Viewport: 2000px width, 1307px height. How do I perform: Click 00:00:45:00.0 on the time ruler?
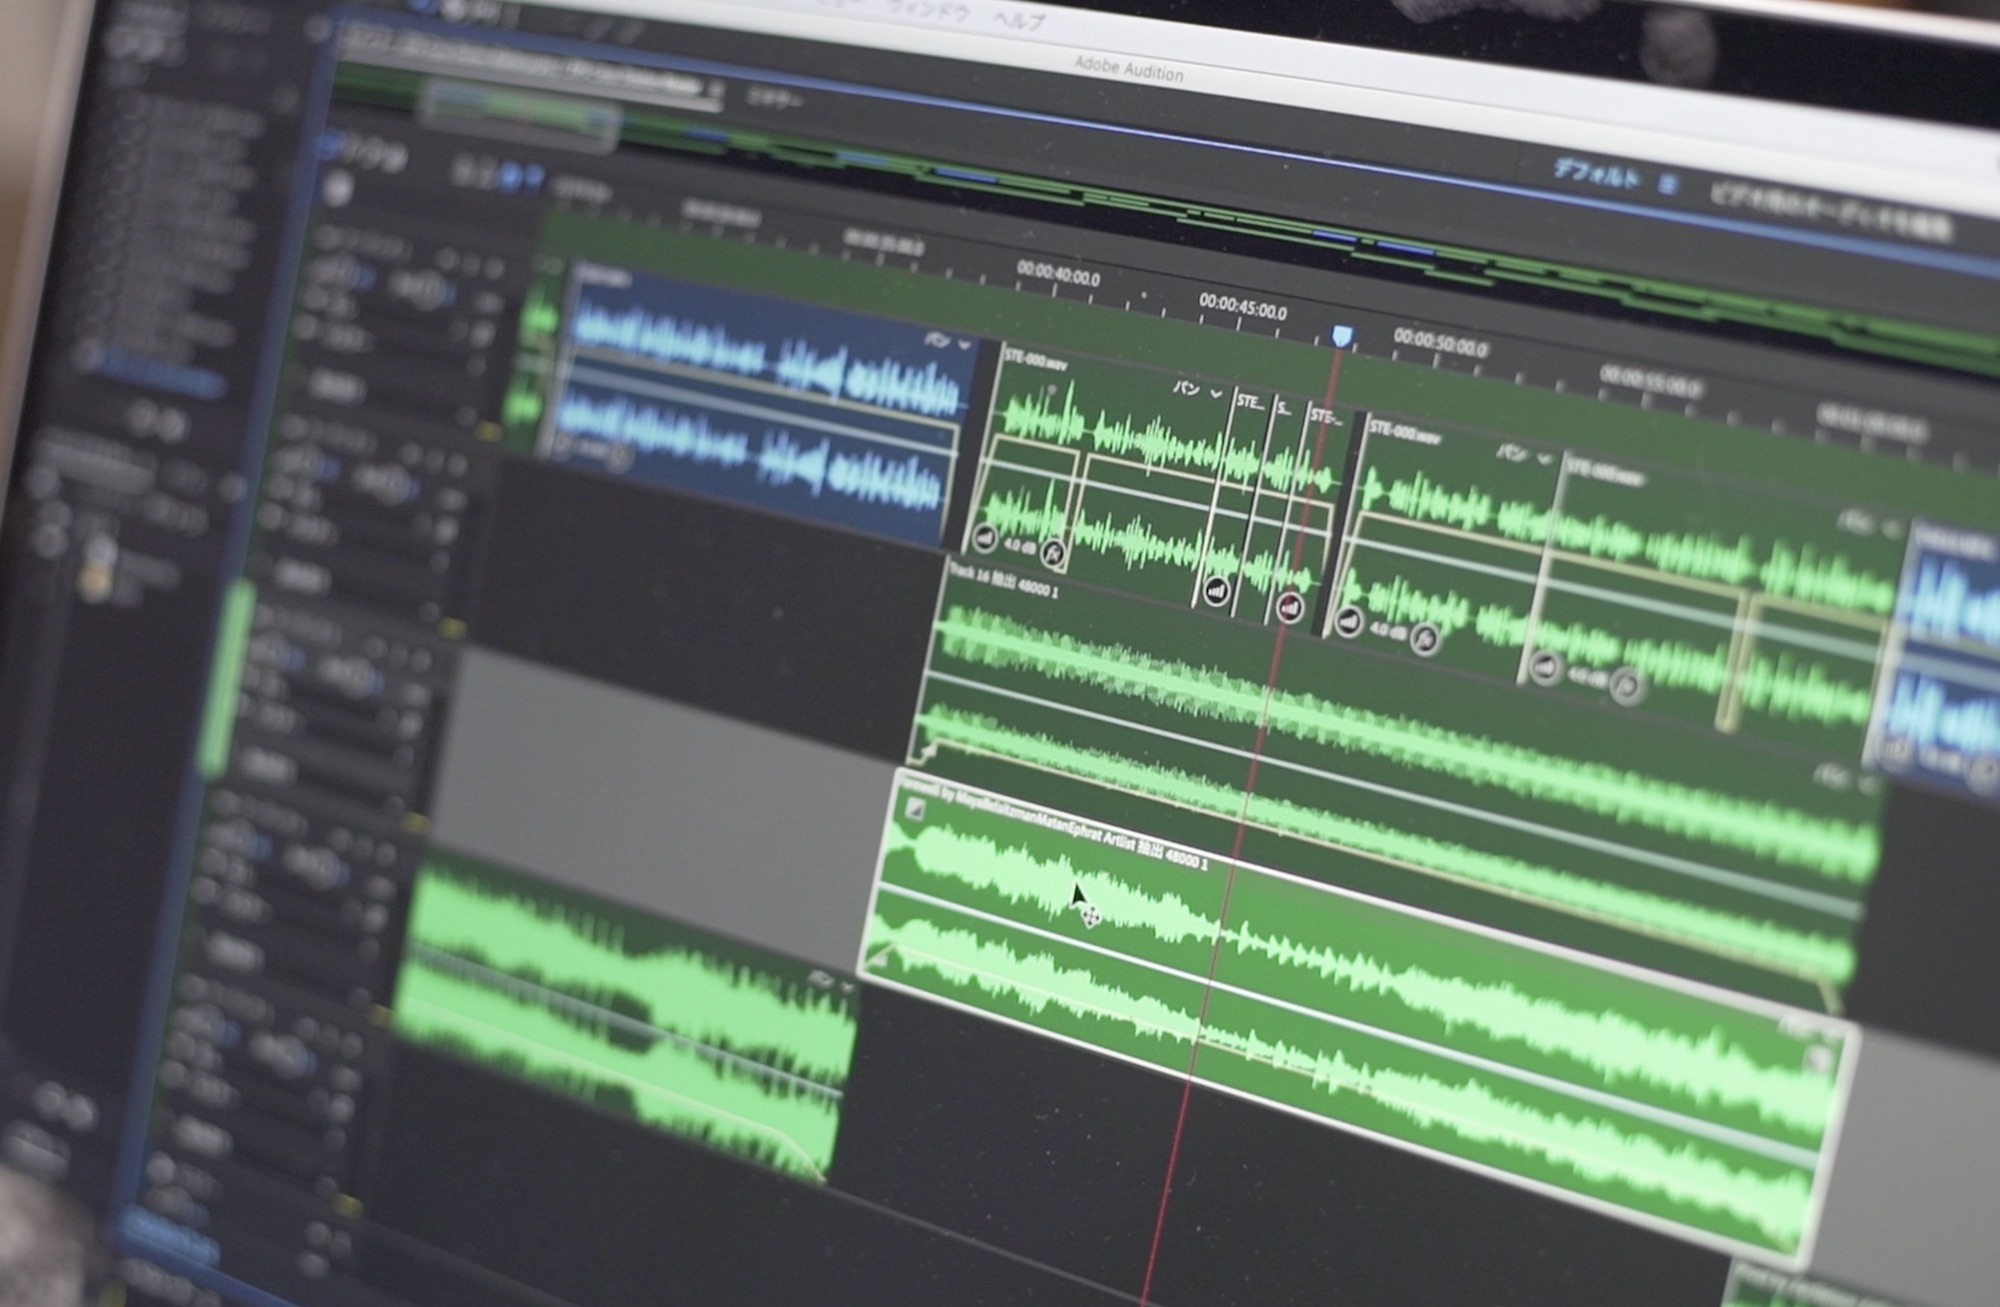tap(1242, 308)
